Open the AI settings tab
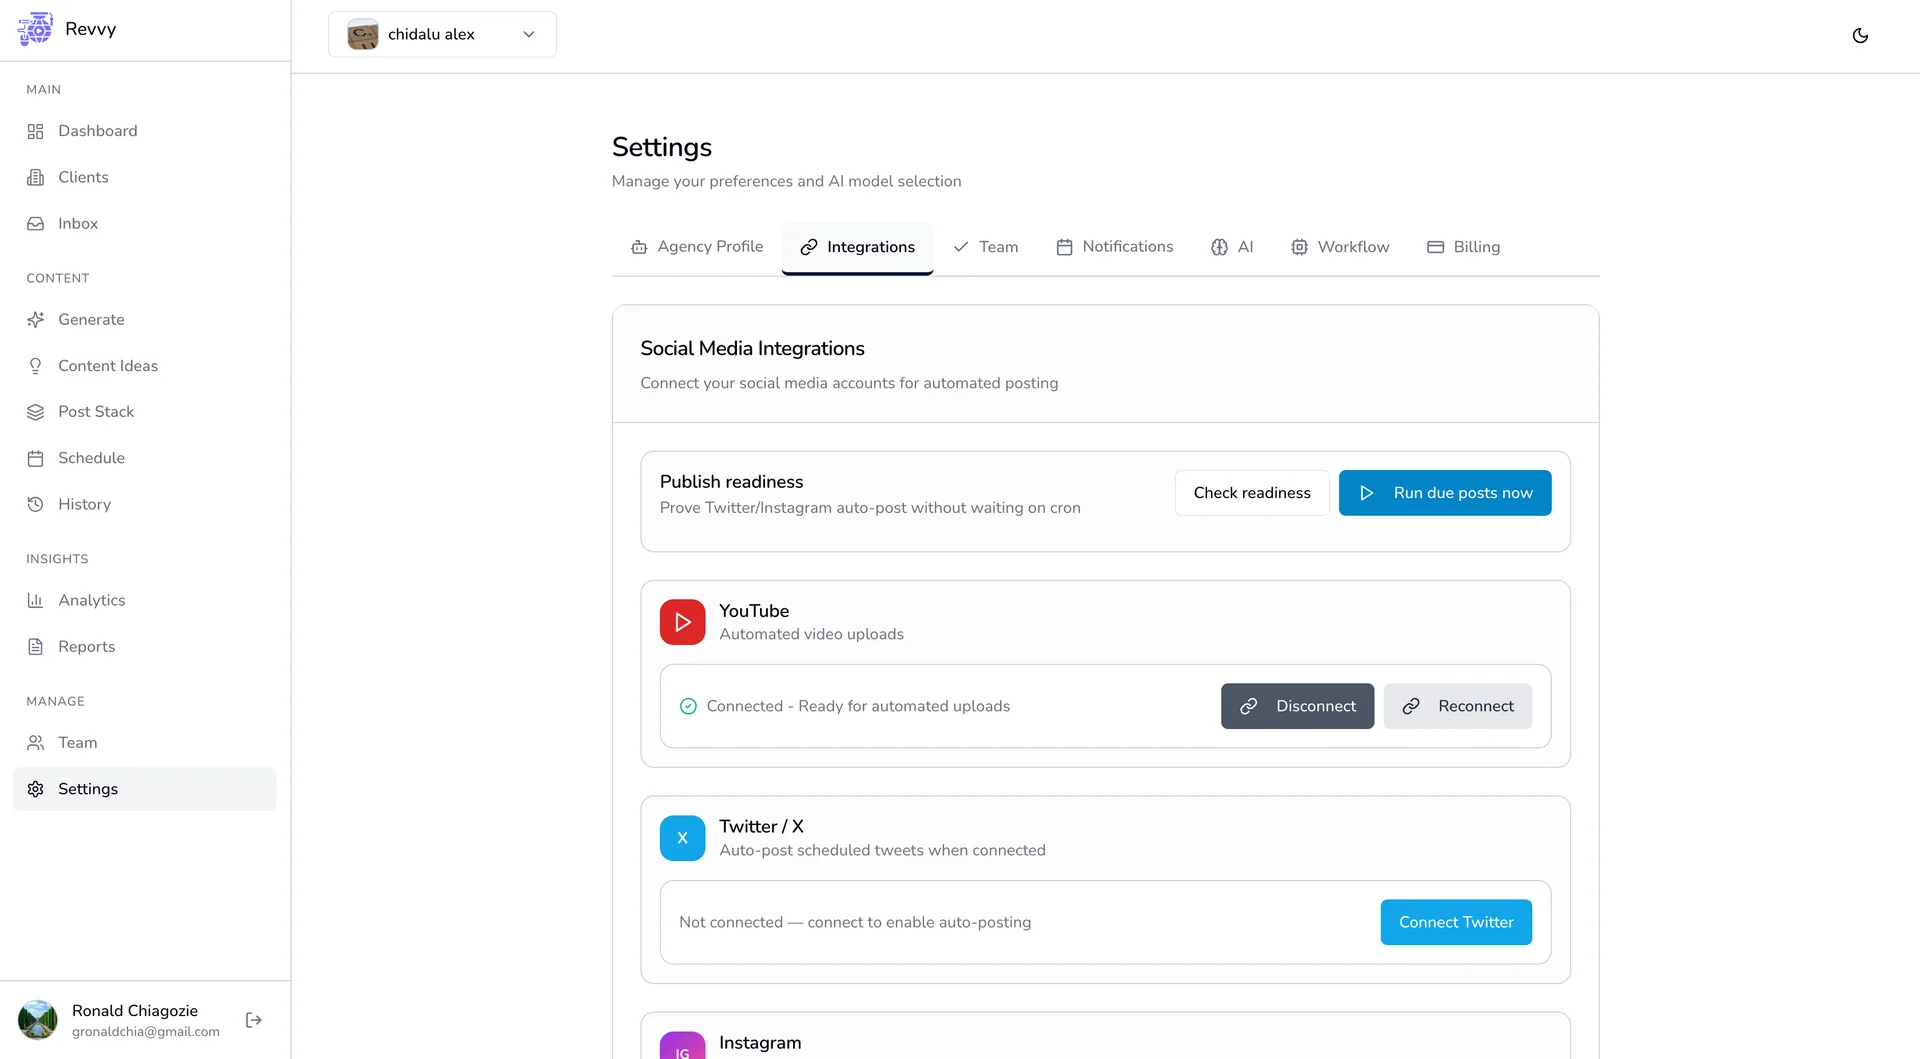The height and width of the screenshot is (1059, 1920). click(1232, 247)
